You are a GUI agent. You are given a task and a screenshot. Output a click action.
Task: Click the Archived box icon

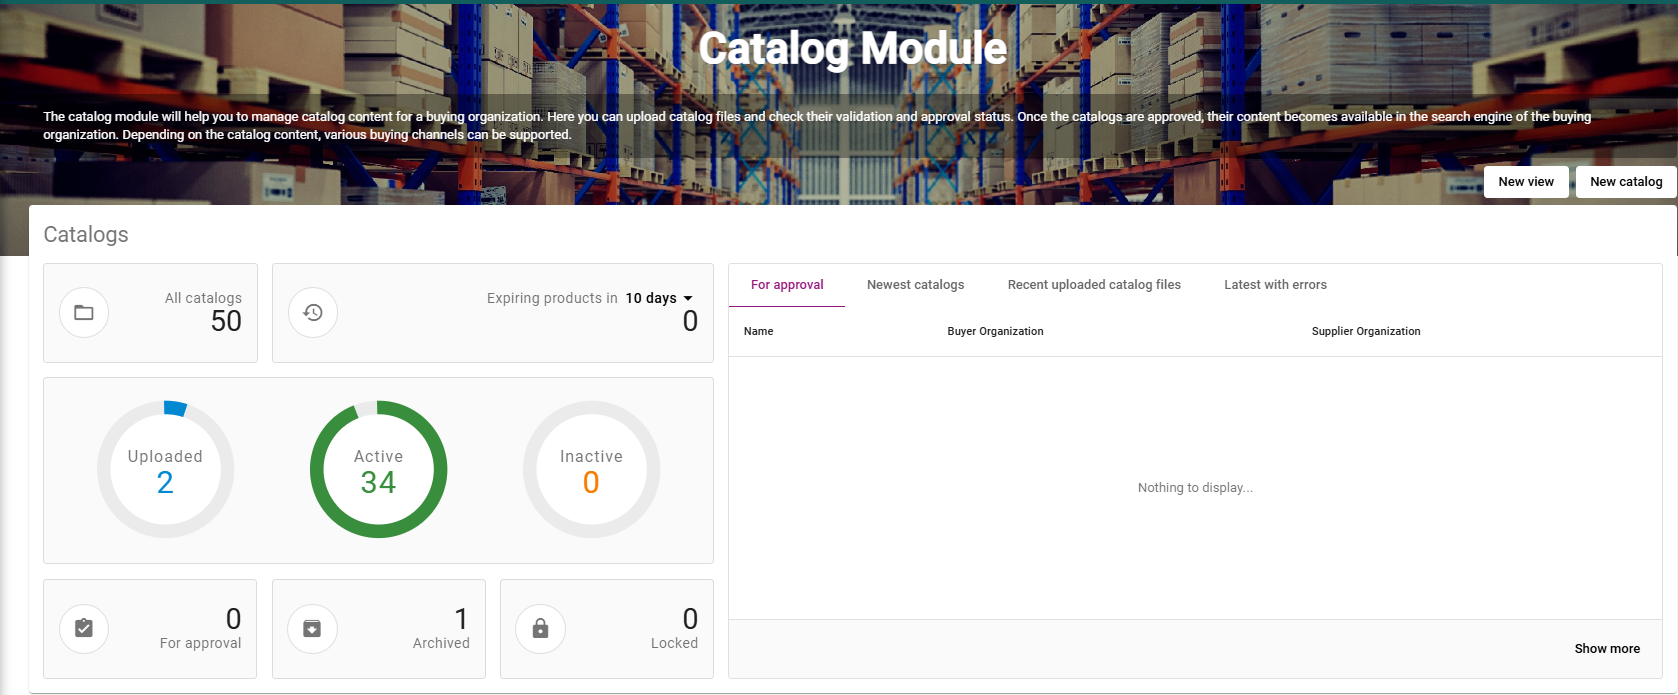pyautogui.click(x=312, y=629)
